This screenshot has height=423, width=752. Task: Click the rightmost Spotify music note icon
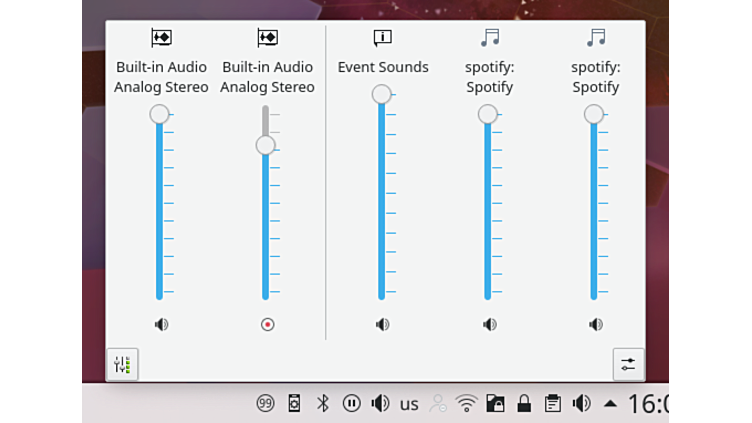click(x=596, y=38)
